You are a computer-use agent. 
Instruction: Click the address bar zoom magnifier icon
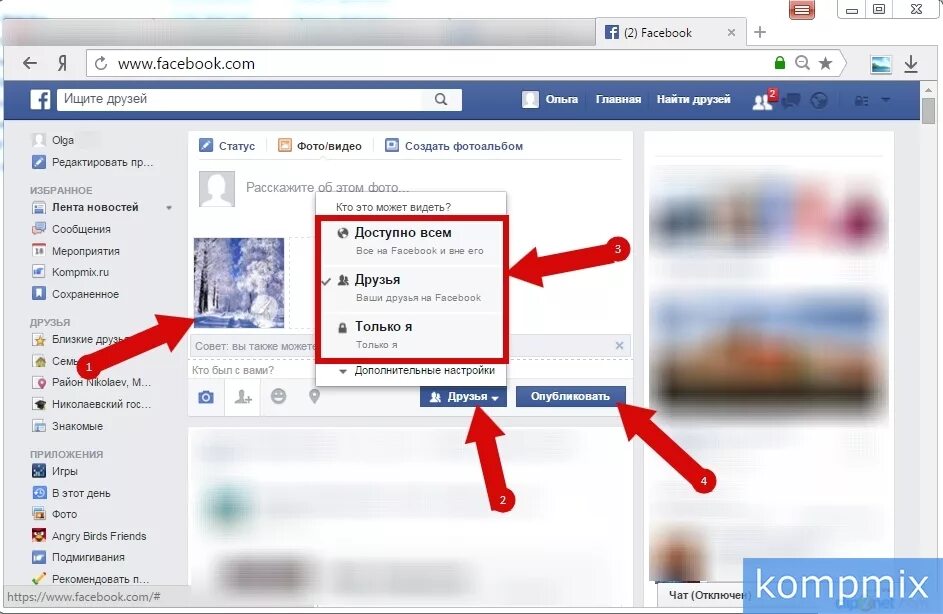pyautogui.click(x=802, y=63)
